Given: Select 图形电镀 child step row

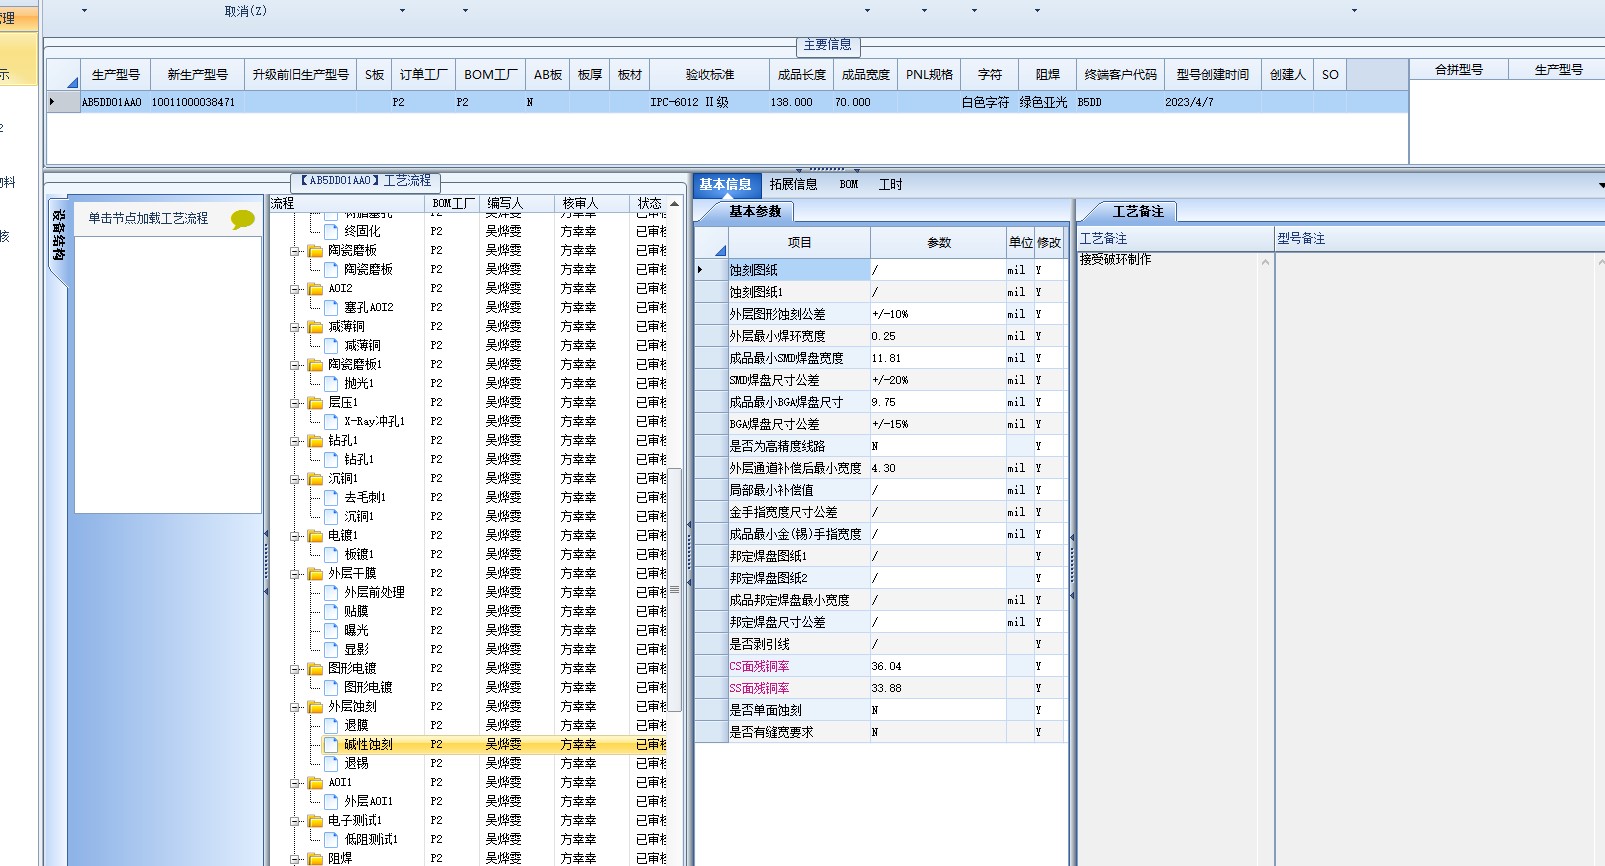Looking at the screenshot, I should point(368,688).
